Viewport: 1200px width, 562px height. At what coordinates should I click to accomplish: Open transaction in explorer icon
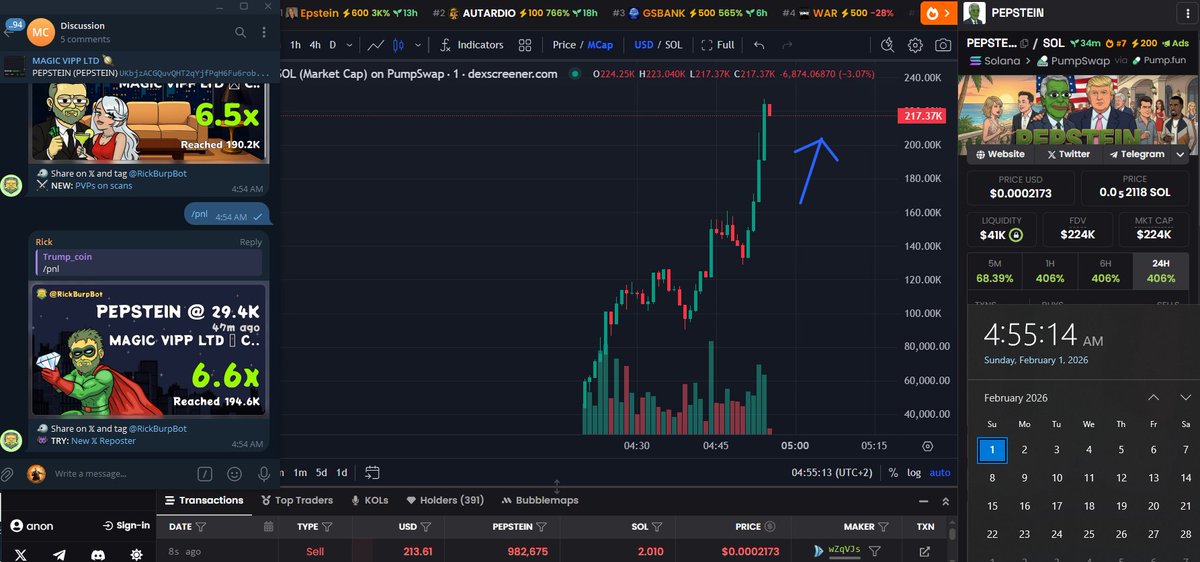924,551
